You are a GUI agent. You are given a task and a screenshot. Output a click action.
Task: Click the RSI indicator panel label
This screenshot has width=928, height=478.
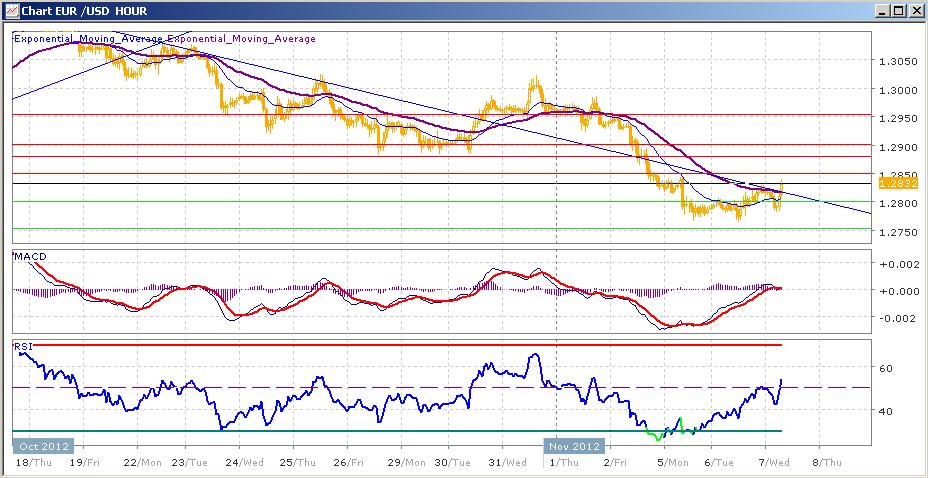[23, 346]
